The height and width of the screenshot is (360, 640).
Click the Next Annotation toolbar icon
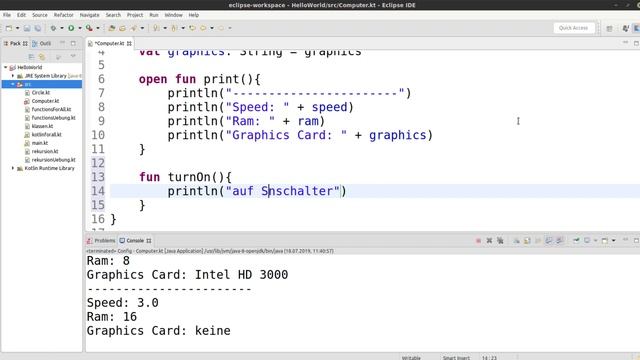(156, 28)
